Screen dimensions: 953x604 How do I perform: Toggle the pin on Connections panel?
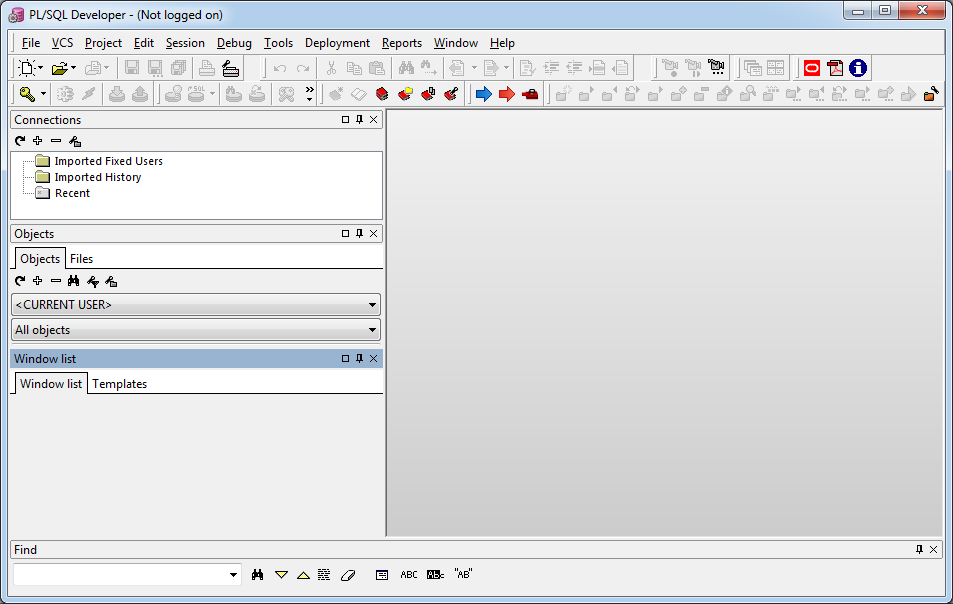(x=359, y=120)
